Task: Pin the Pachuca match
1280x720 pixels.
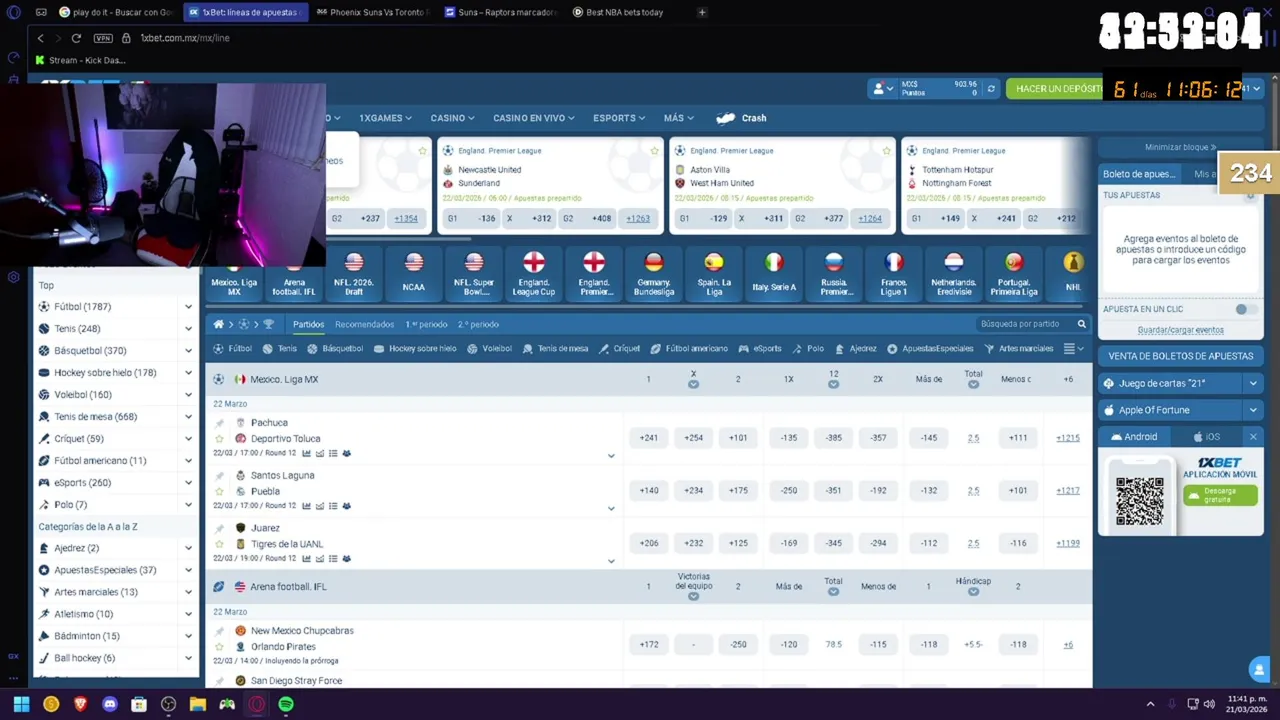Action: click(219, 423)
